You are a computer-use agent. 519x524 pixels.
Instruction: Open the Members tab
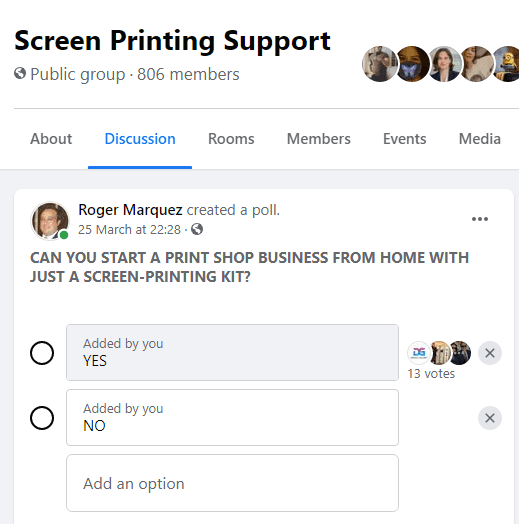319,139
